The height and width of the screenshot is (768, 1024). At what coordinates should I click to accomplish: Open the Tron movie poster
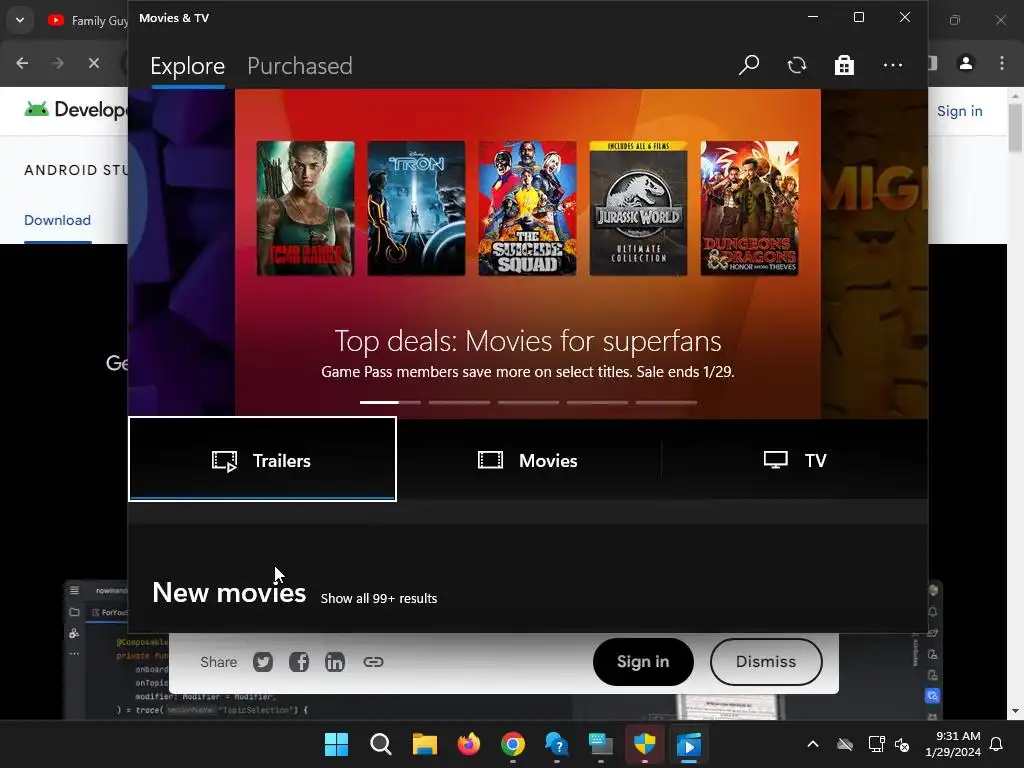[417, 208]
